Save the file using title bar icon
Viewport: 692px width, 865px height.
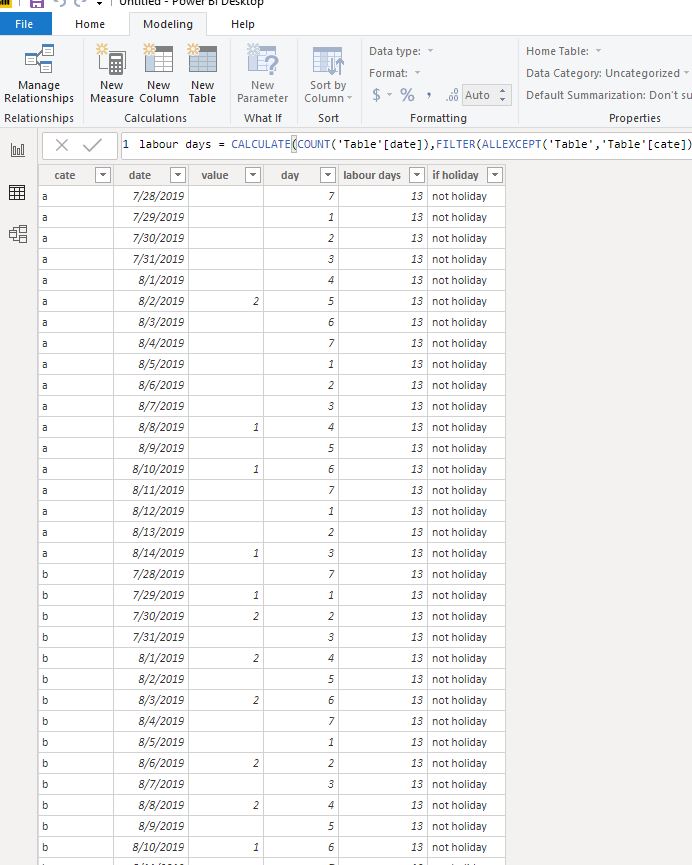coord(36,3)
